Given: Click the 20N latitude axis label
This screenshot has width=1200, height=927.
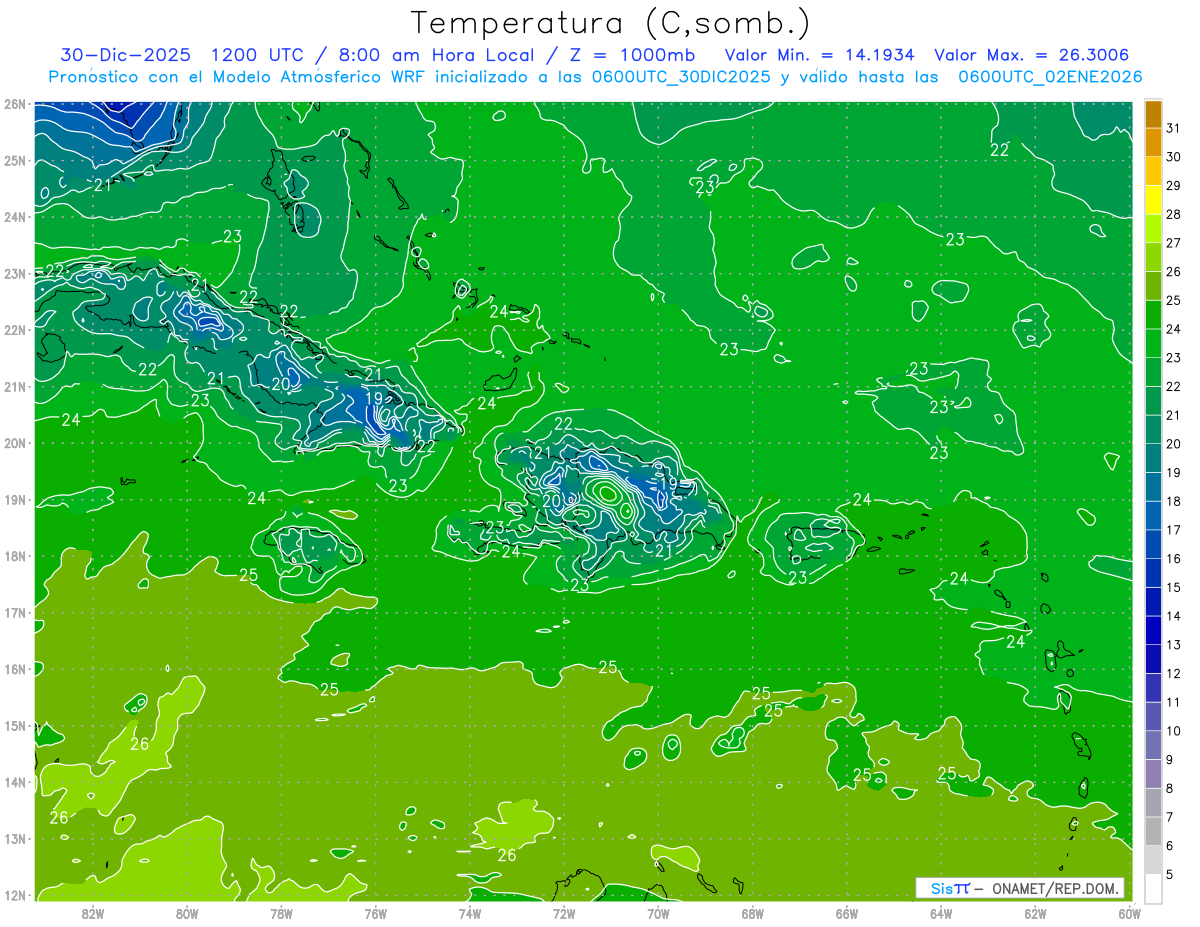Looking at the screenshot, I should [x=15, y=443].
